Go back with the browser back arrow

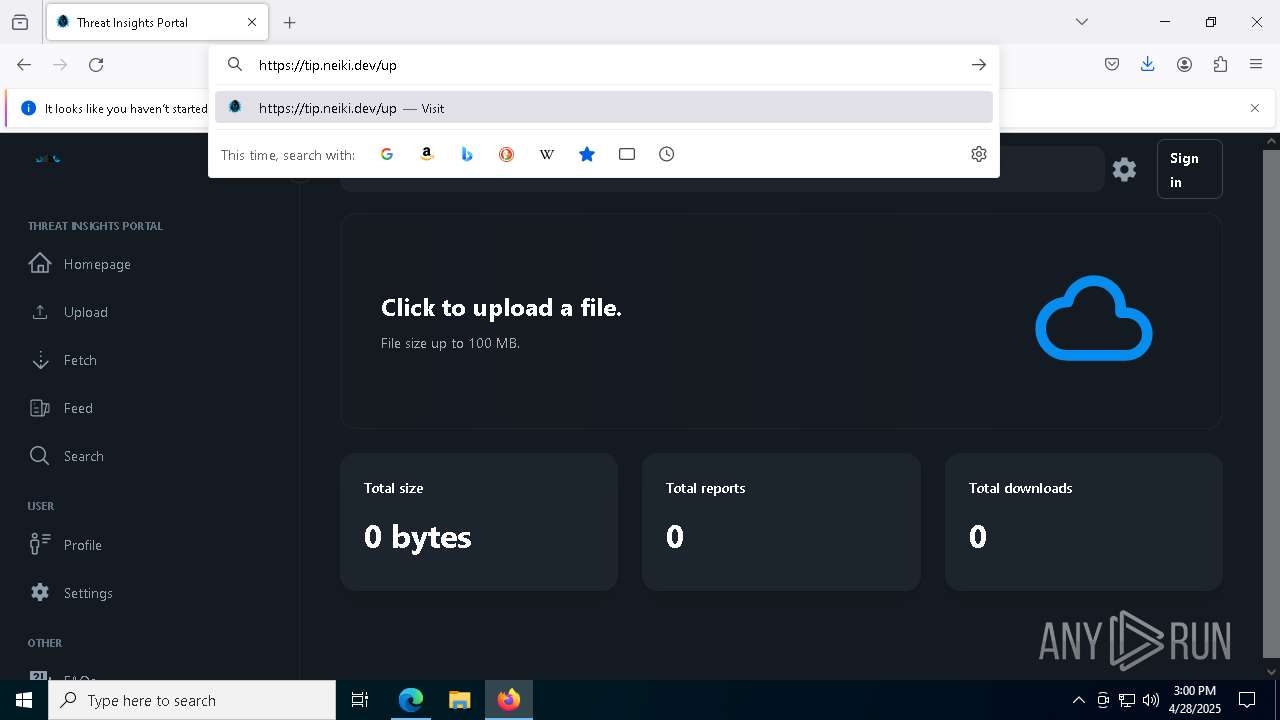point(24,64)
